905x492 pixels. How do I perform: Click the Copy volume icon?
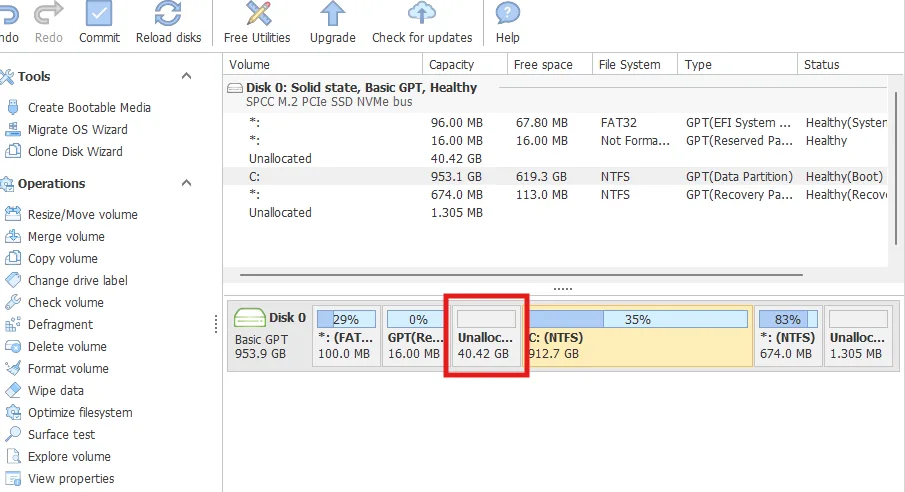click(13, 258)
